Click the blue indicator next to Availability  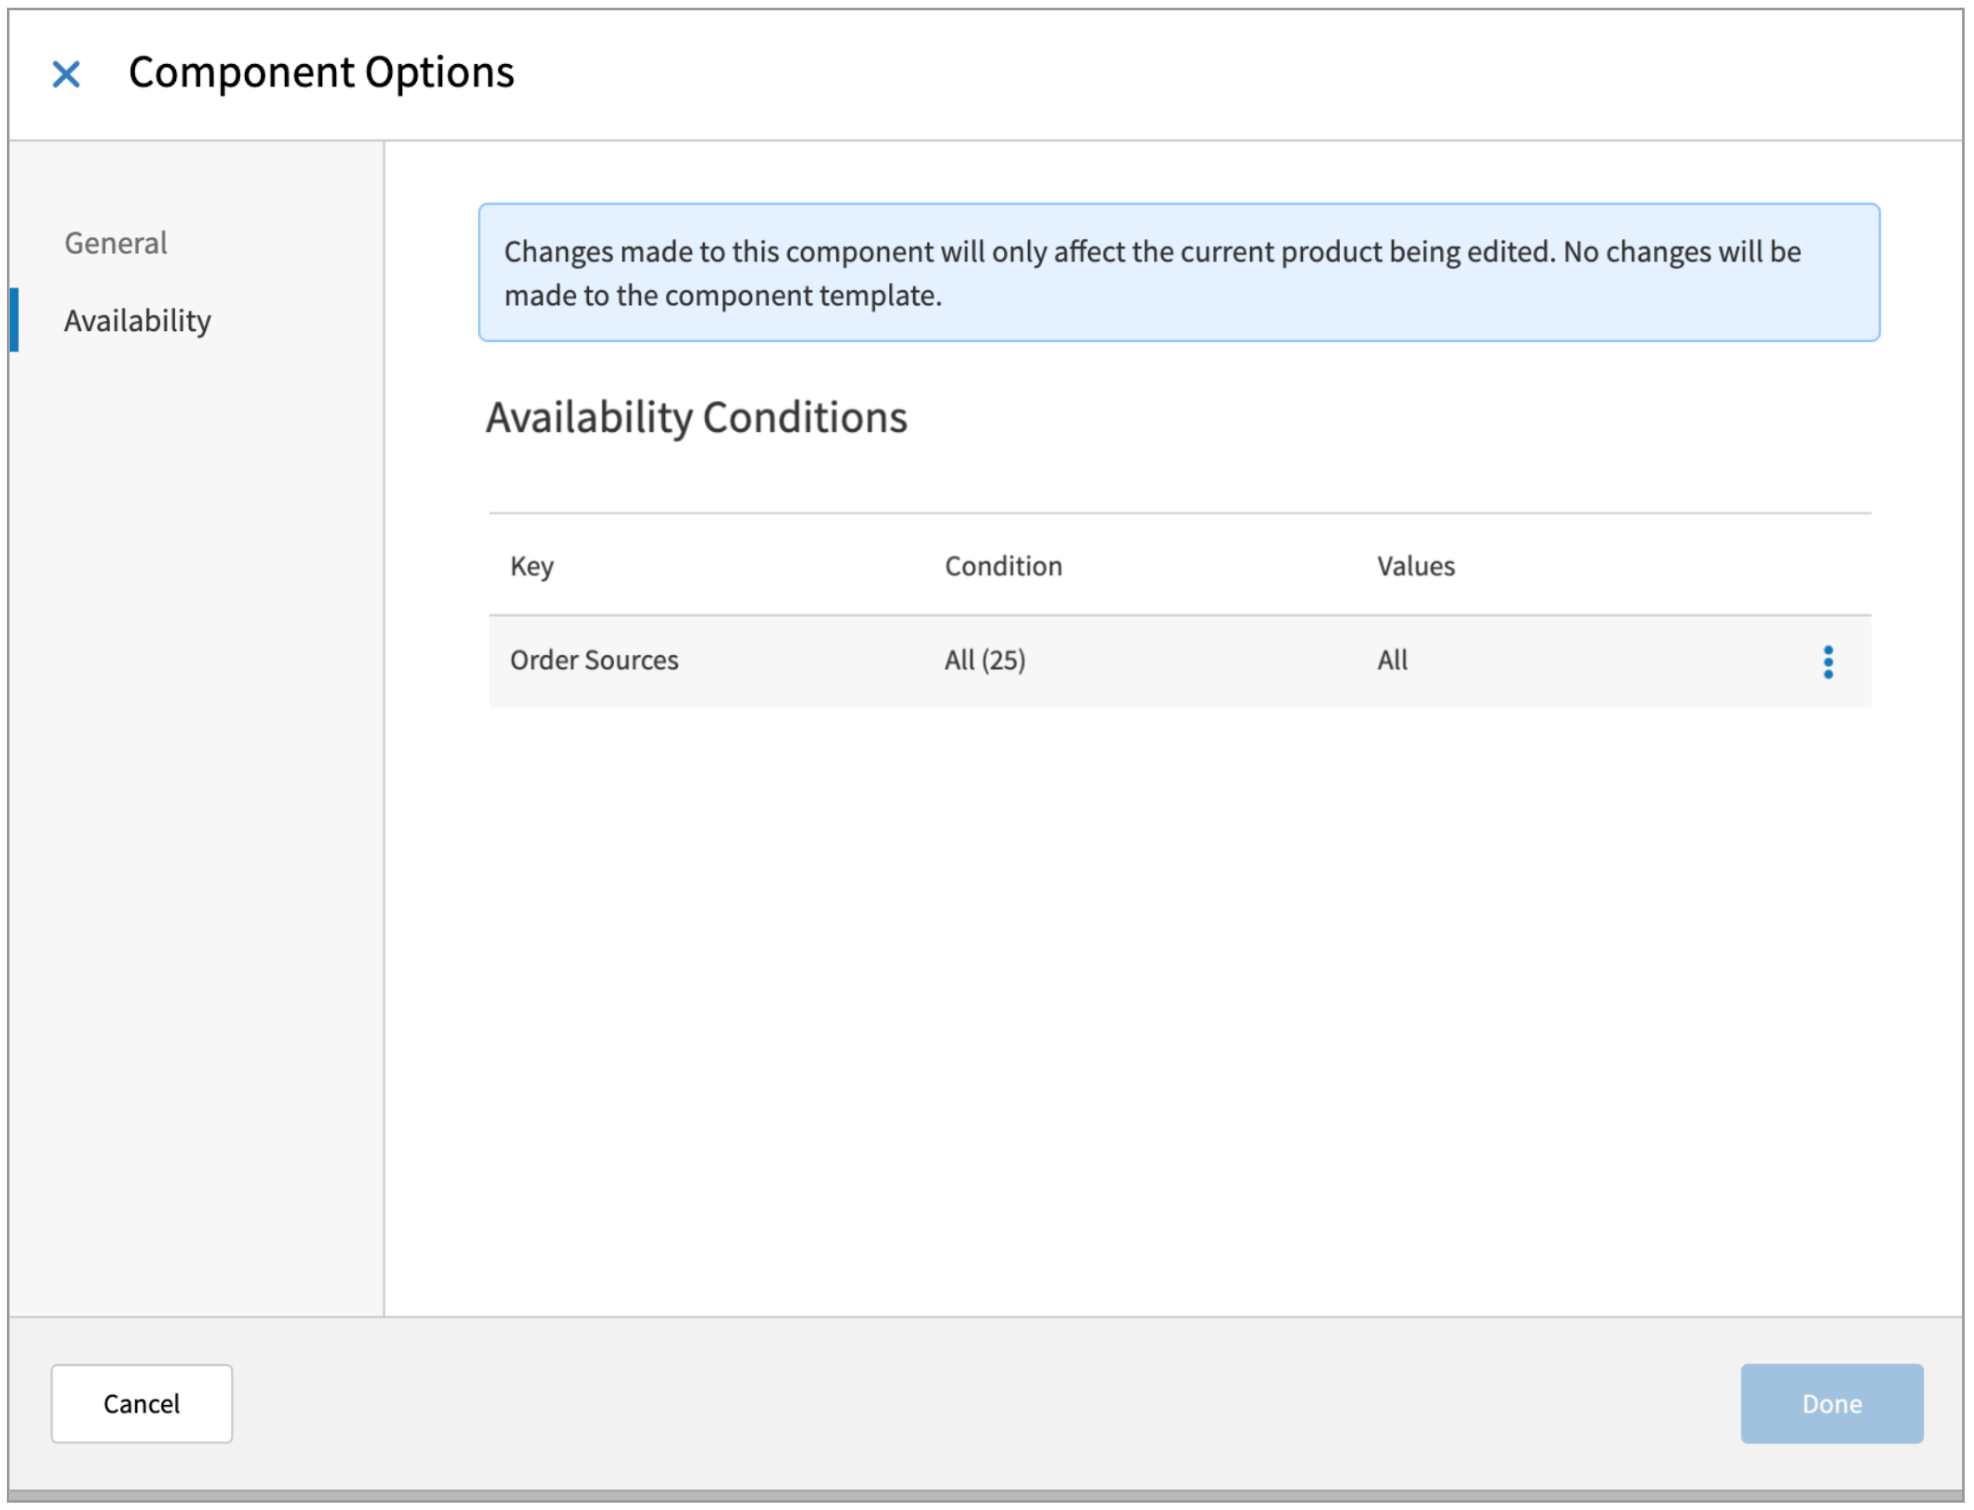16,320
